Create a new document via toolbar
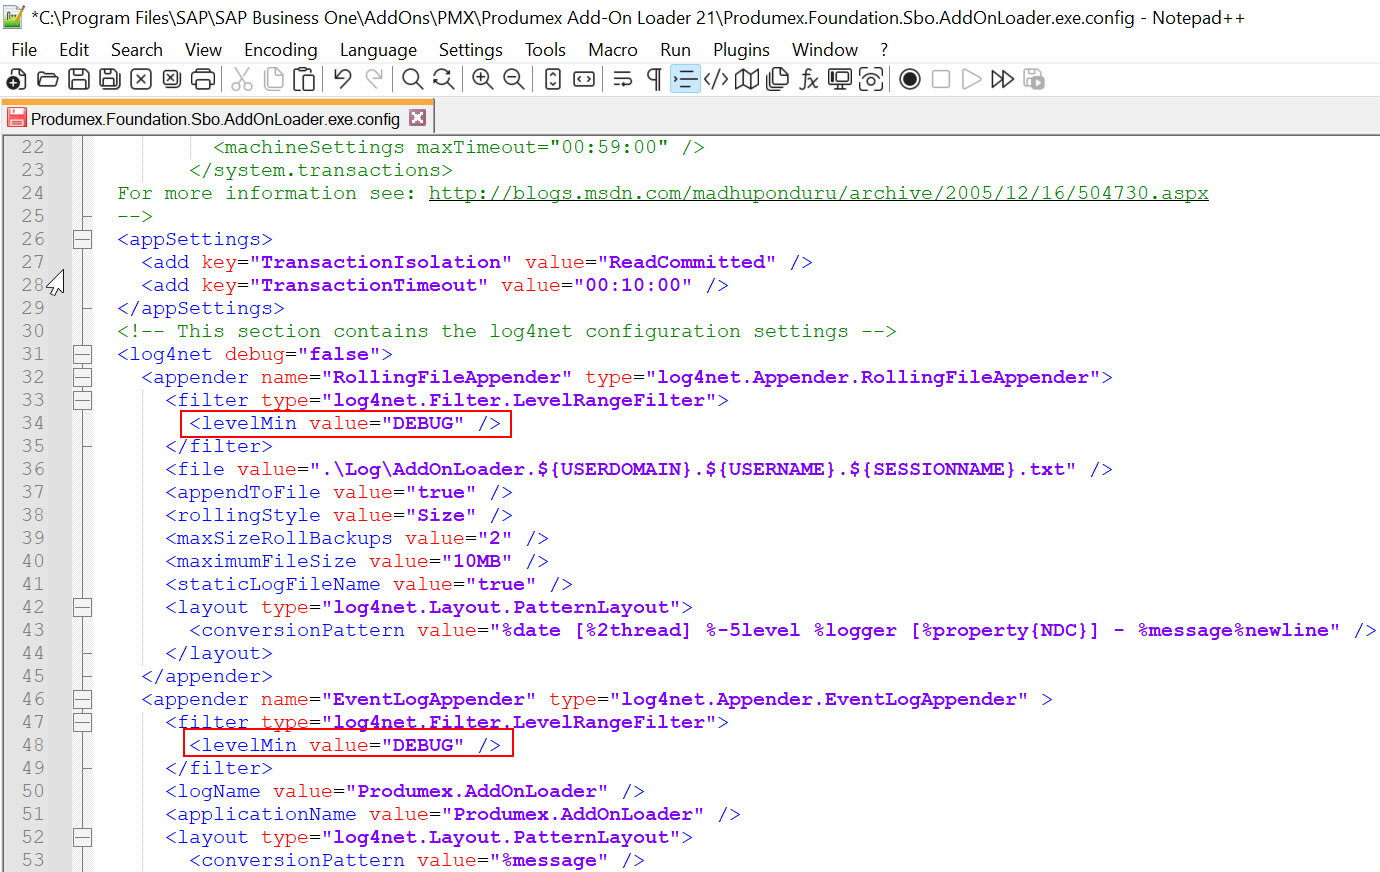1380x872 pixels. click(16, 79)
